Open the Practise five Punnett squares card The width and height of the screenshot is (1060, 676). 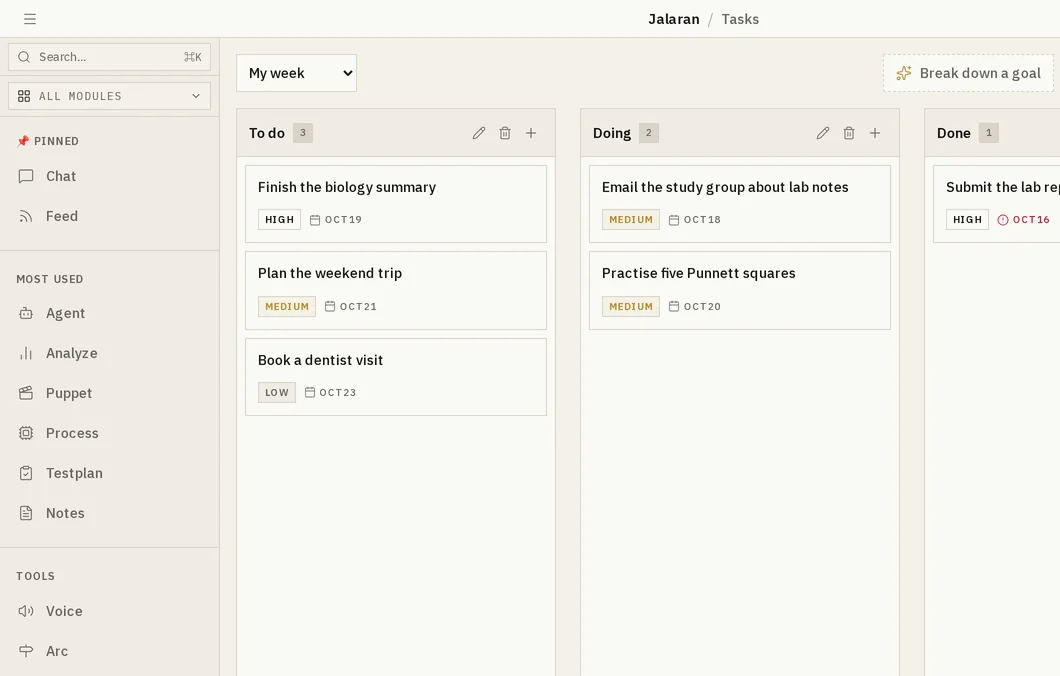pos(740,291)
